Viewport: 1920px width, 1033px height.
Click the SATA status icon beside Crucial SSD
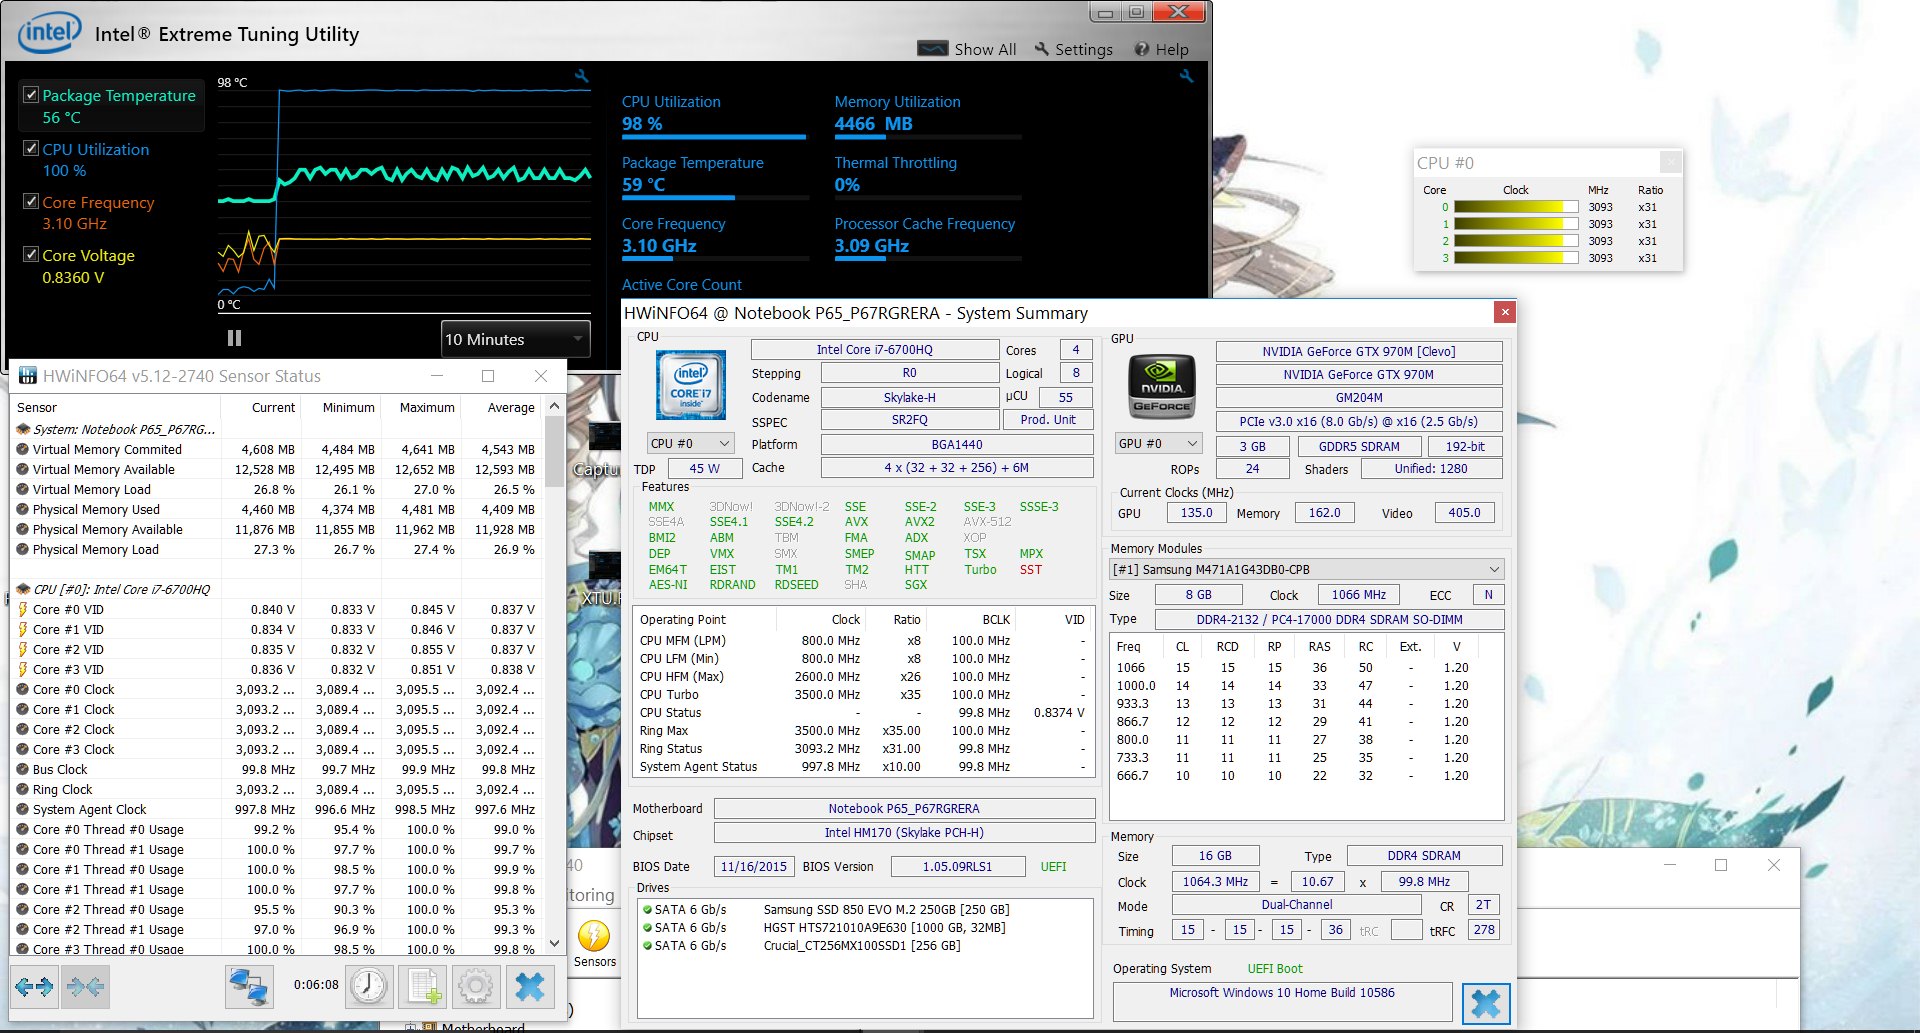coord(647,946)
